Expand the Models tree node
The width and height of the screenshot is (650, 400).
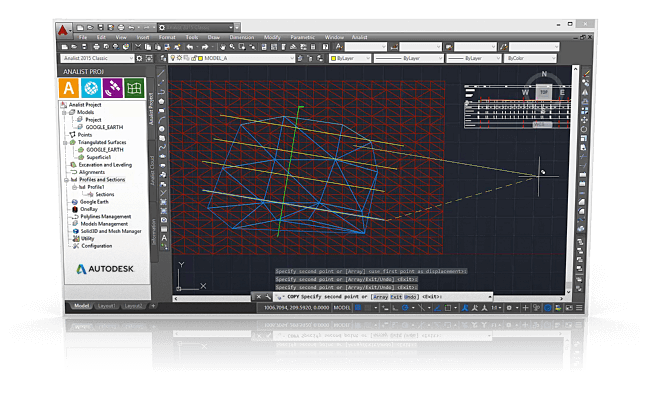pos(65,112)
